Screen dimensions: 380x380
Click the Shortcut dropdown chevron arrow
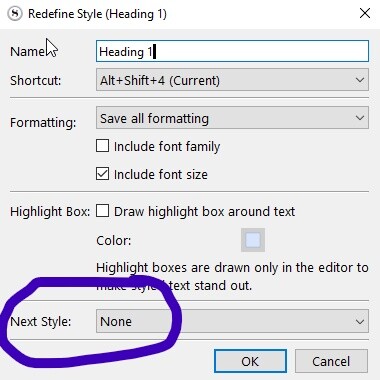click(360, 80)
